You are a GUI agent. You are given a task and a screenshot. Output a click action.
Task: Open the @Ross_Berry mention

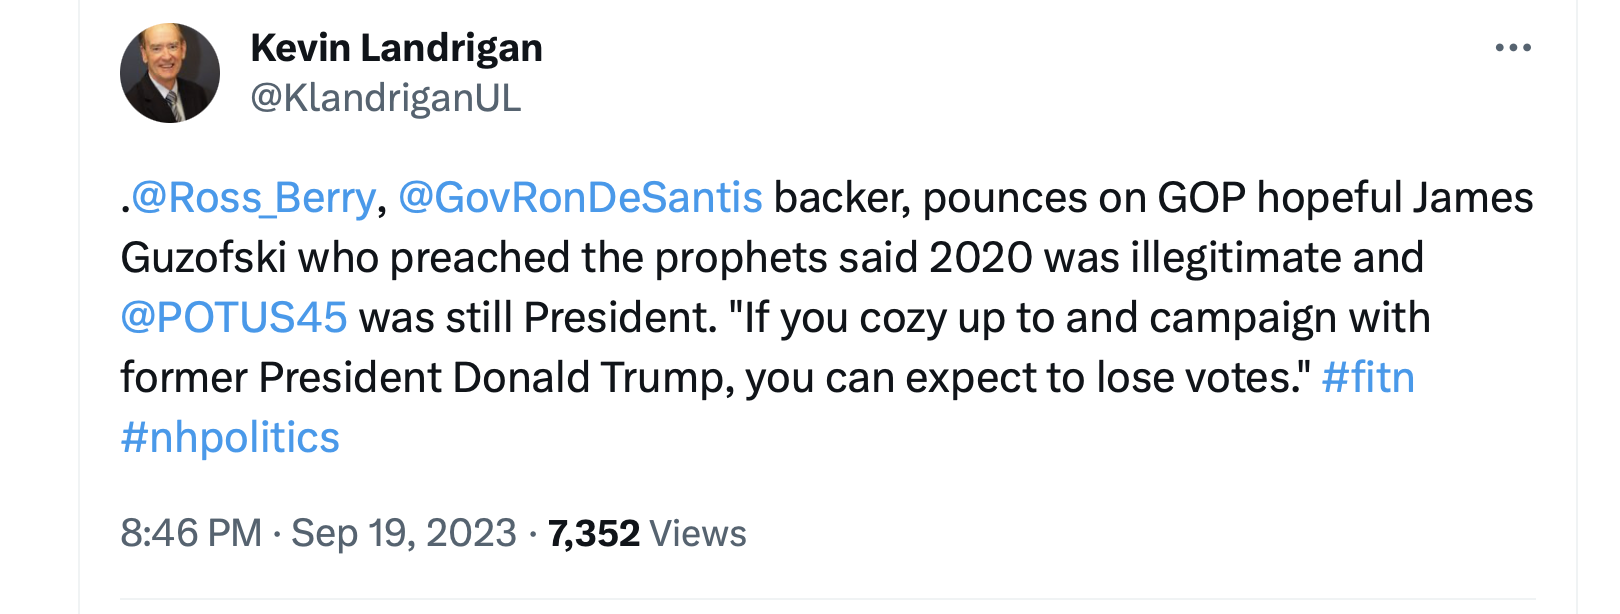coord(253,198)
